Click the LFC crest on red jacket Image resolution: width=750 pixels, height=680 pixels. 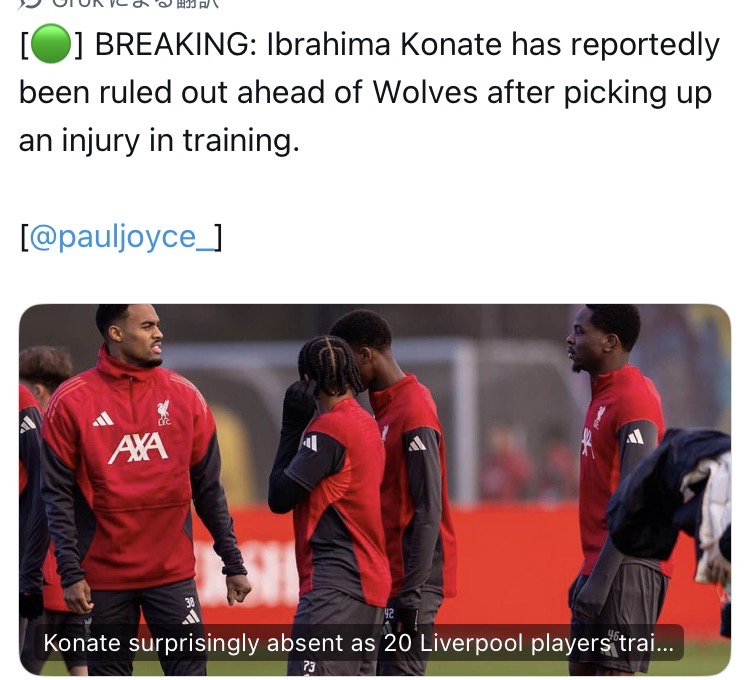pyautogui.click(x=164, y=412)
